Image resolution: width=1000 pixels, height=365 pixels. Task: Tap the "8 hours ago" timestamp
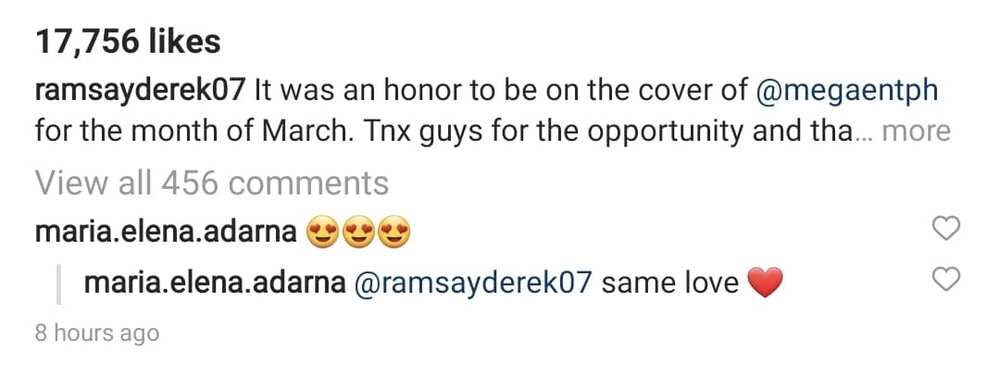click(96, 334)
